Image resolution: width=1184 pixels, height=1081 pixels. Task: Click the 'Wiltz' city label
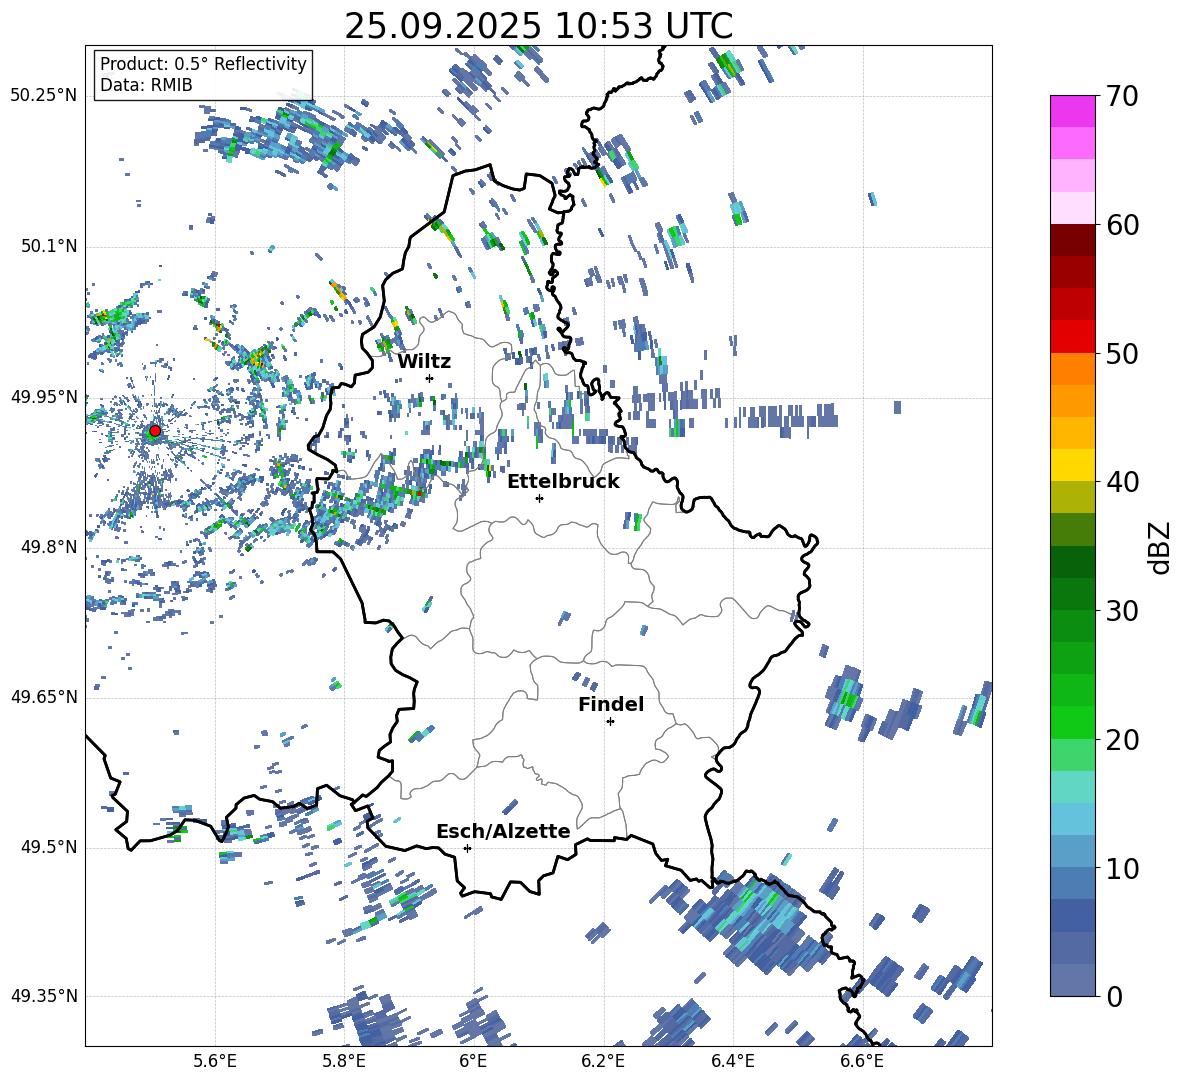424,362
